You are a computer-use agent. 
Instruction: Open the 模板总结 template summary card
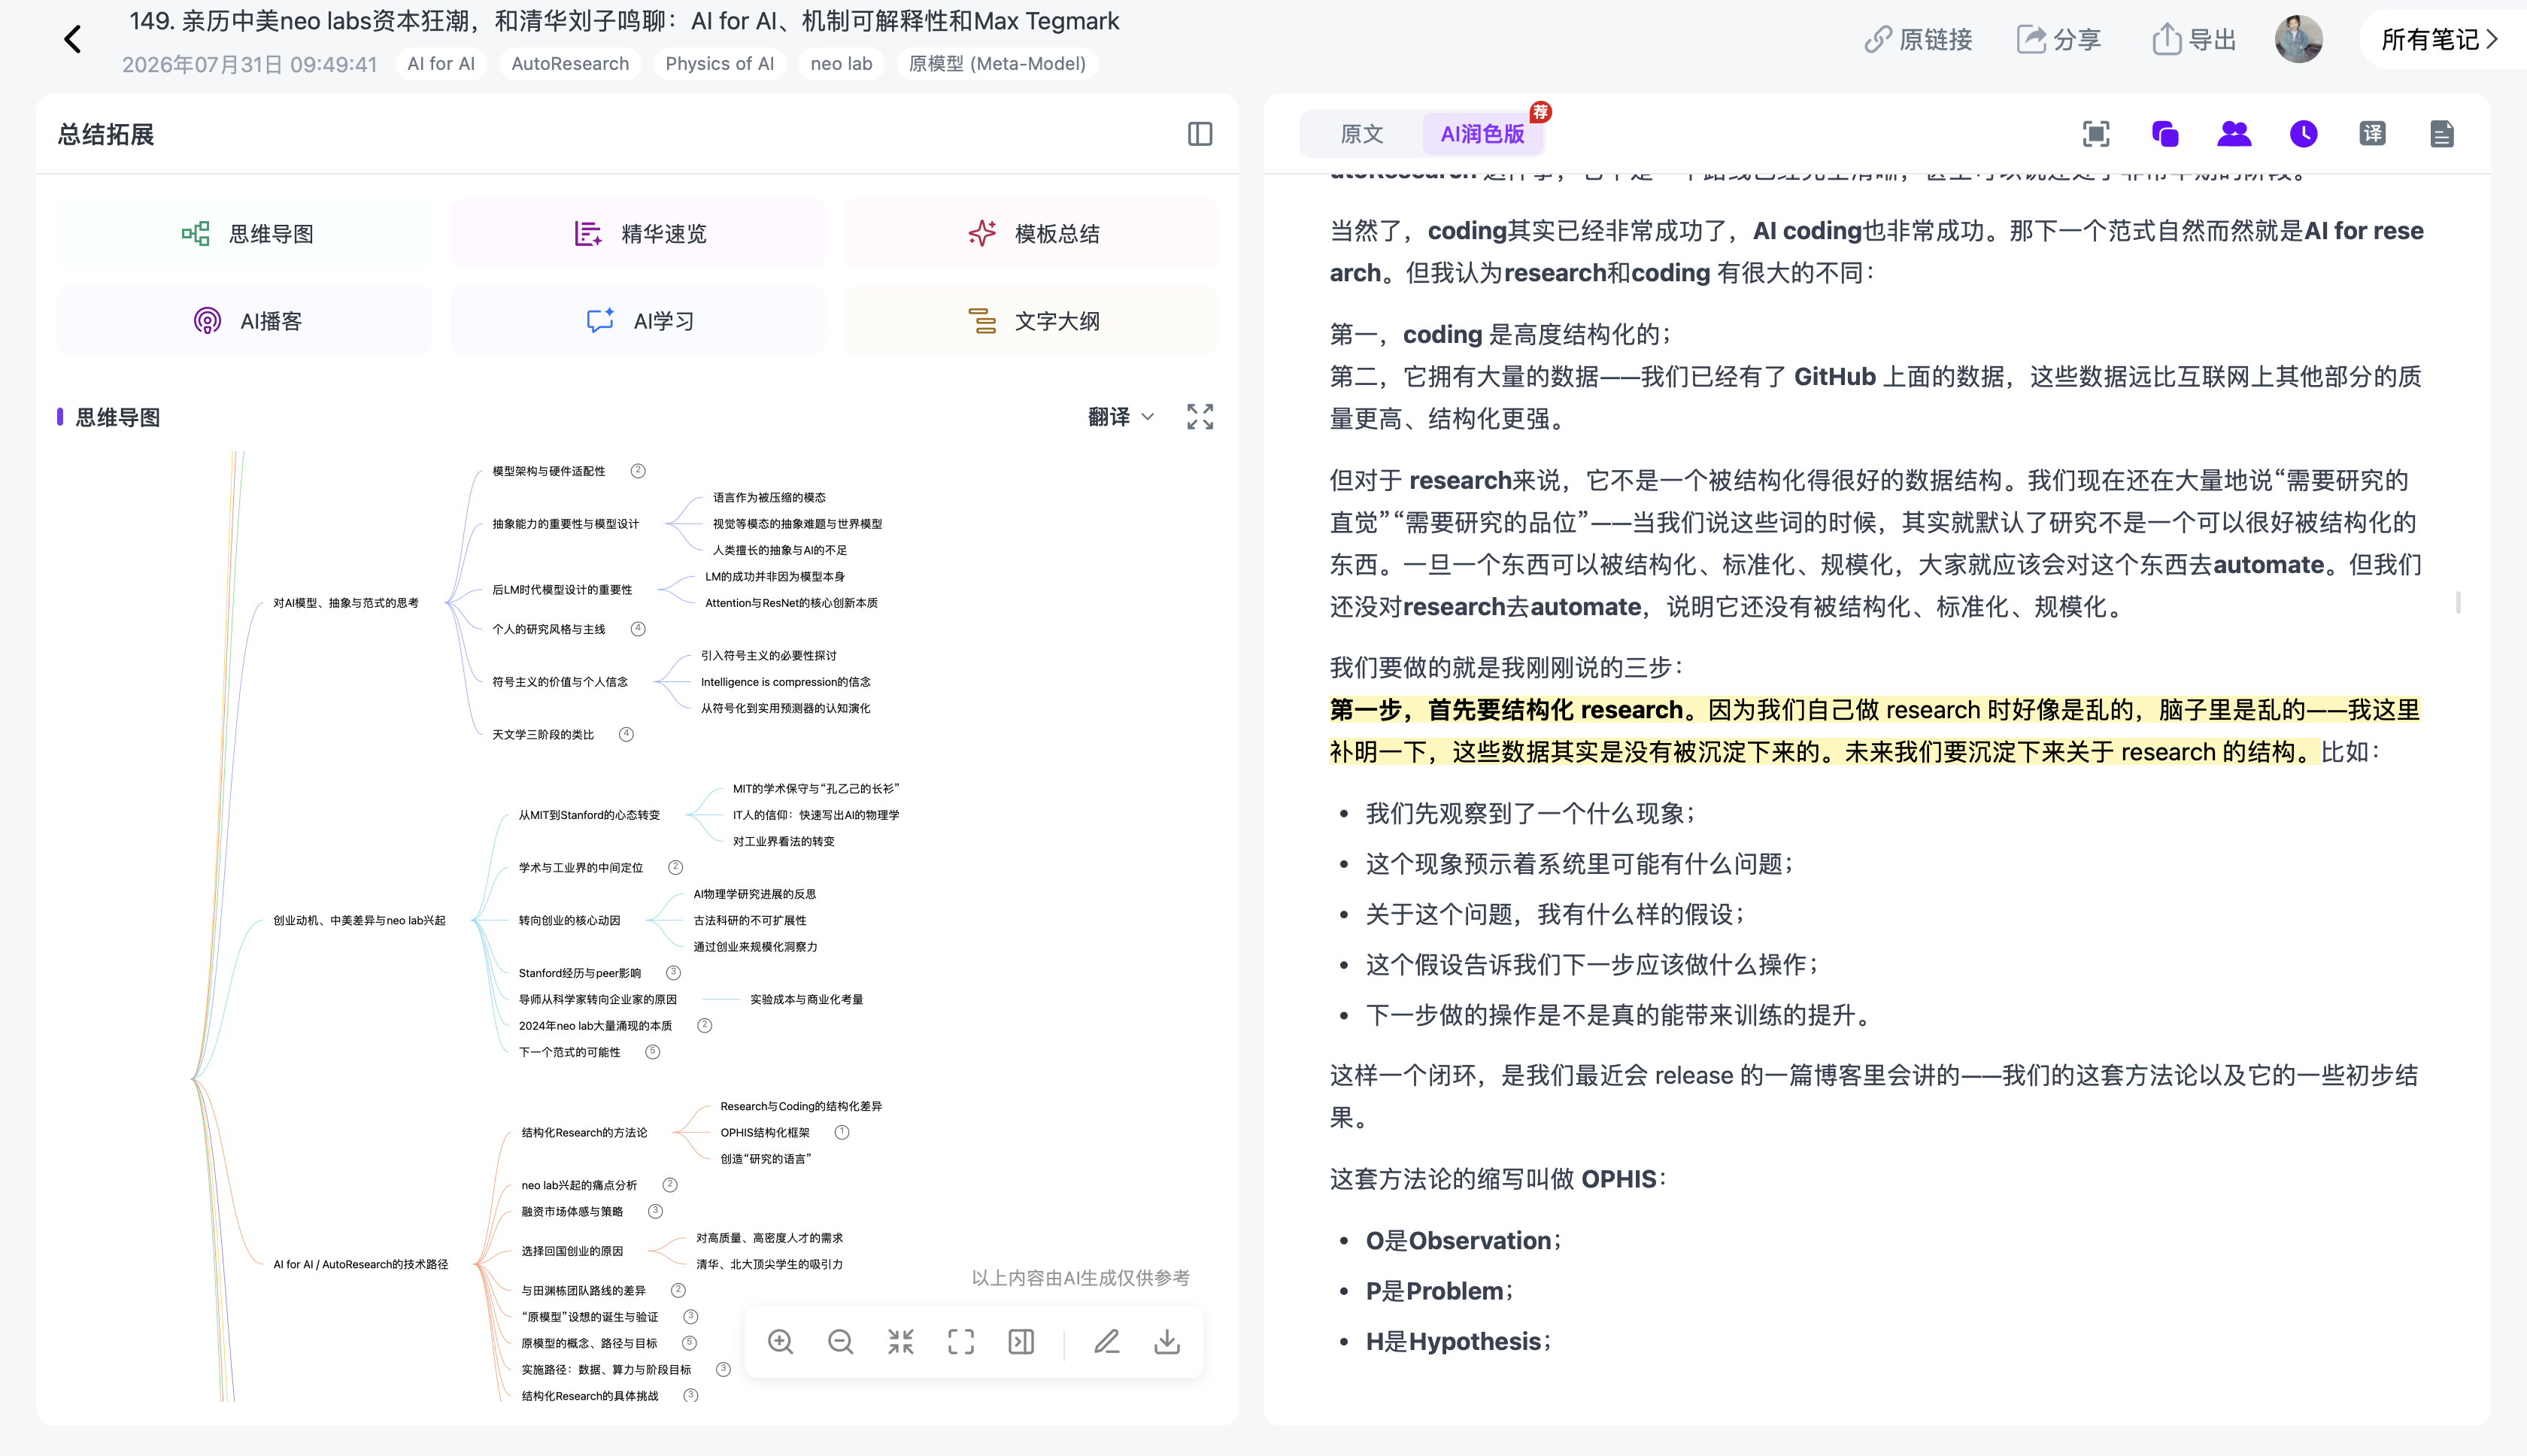(x=1030, y=234)
